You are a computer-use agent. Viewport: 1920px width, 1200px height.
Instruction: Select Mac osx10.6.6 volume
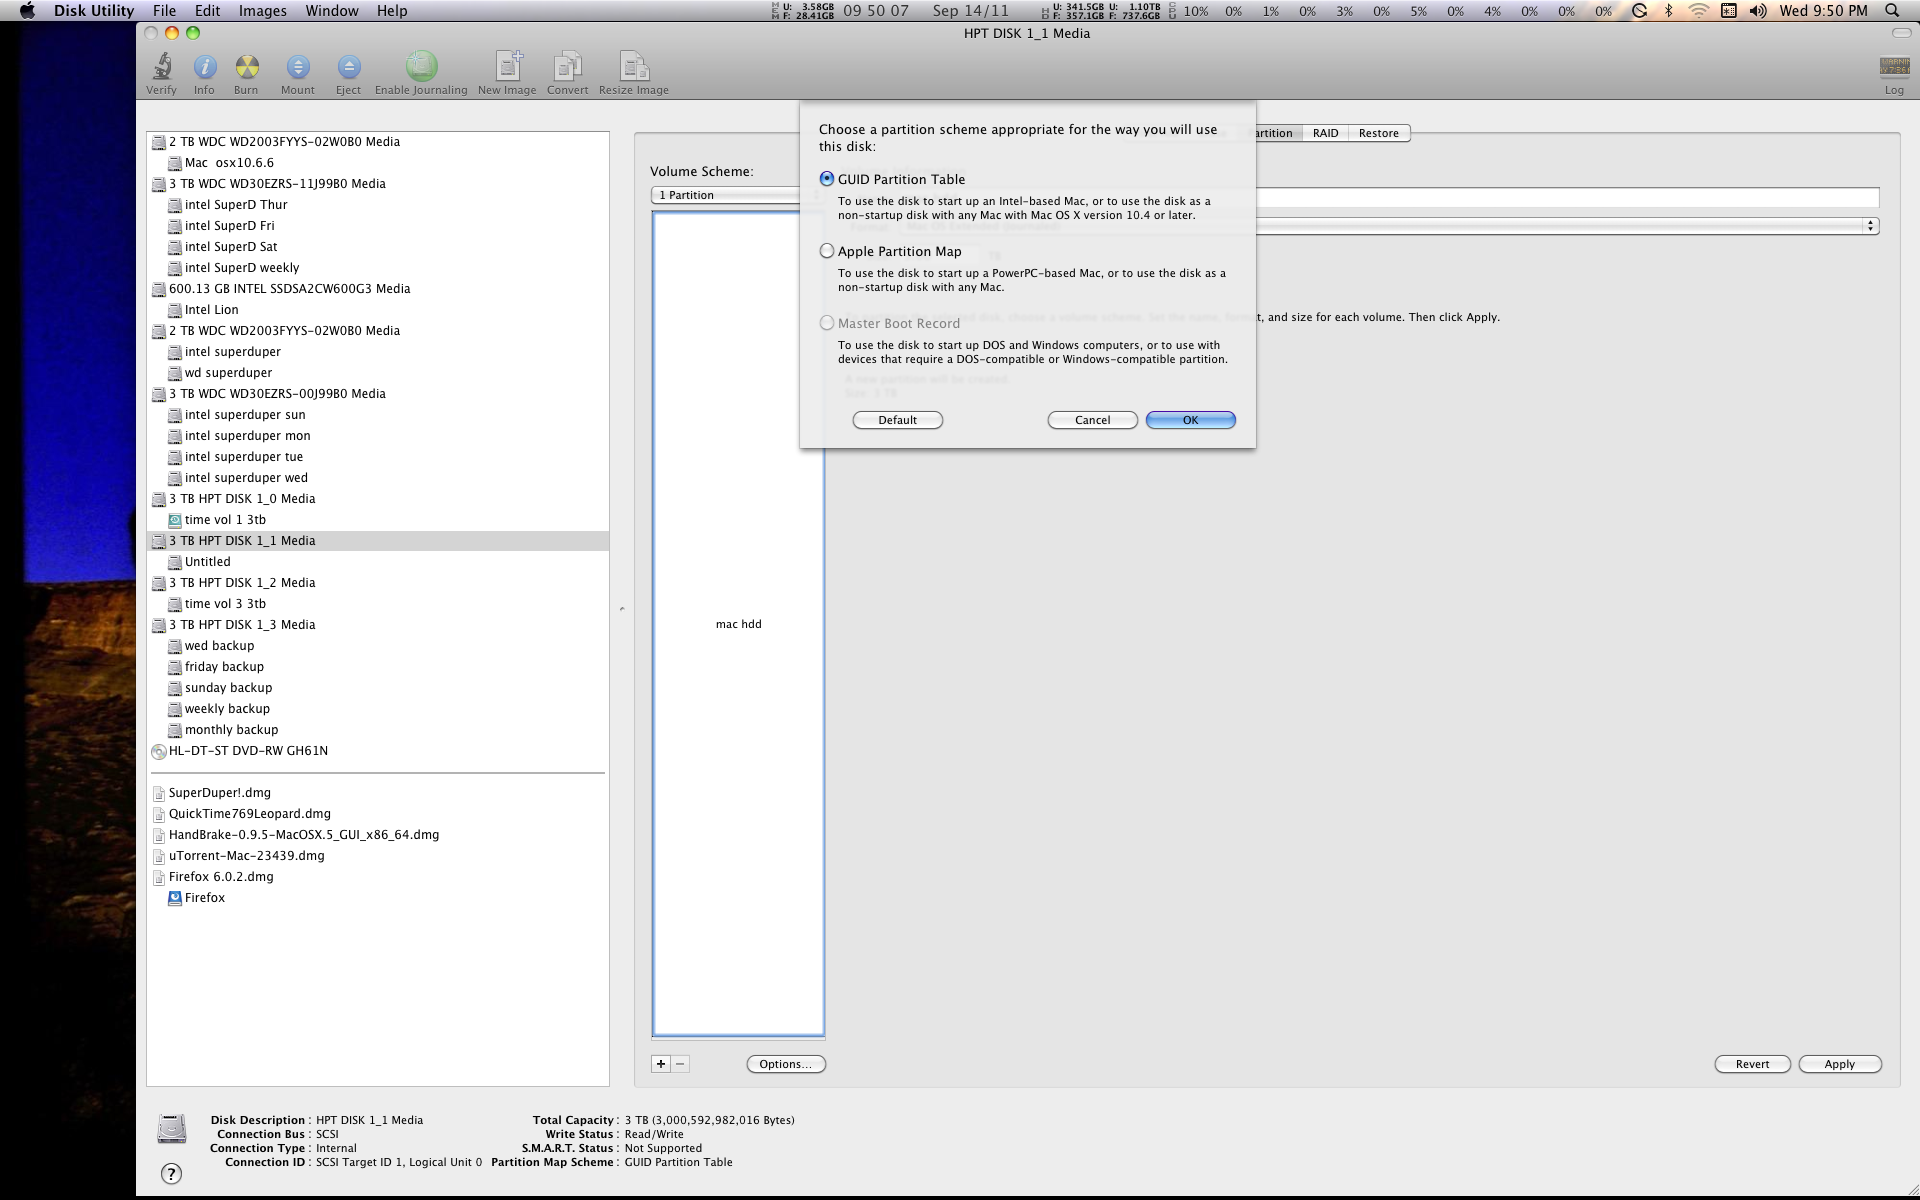click(x=229, y=163)
